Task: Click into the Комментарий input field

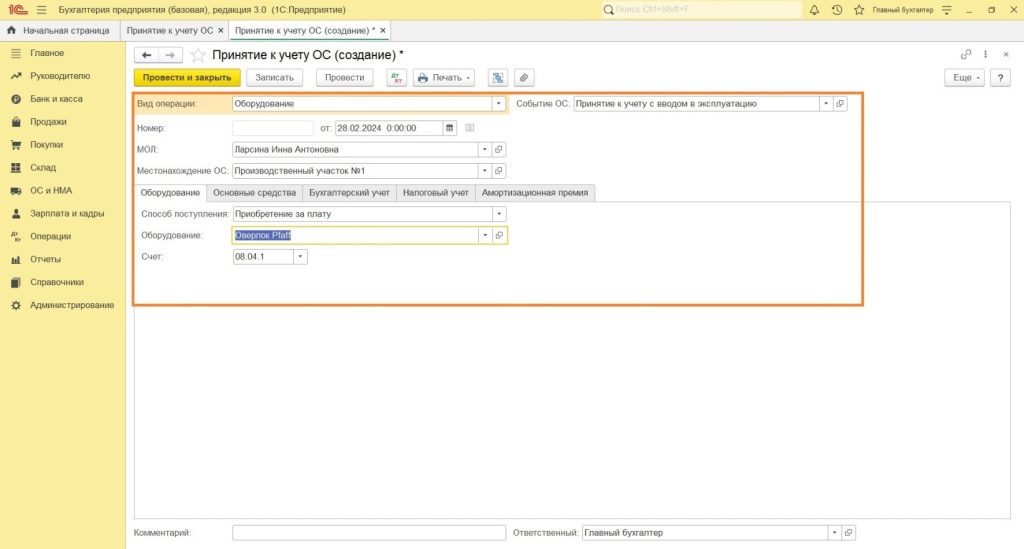Action: tap(368, 533)
